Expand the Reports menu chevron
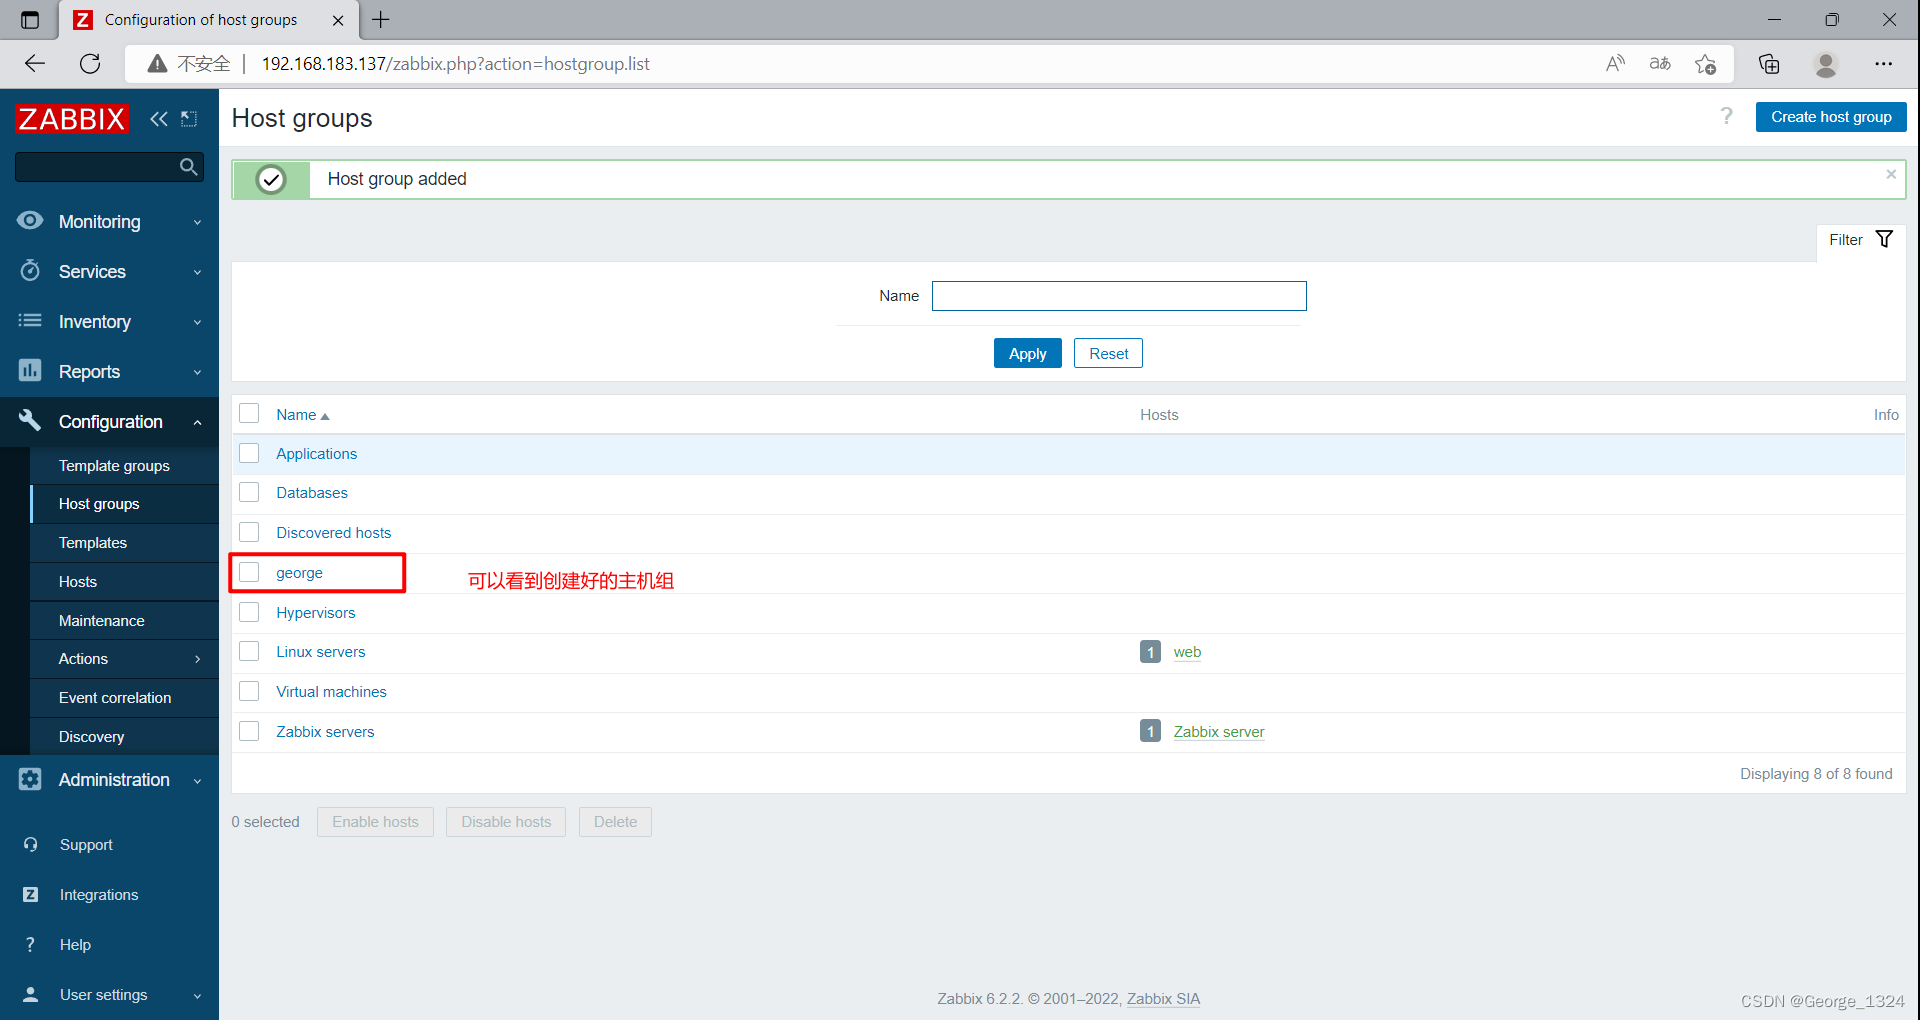This screenshot has height=1020, width=1920. tap(197, 373)
